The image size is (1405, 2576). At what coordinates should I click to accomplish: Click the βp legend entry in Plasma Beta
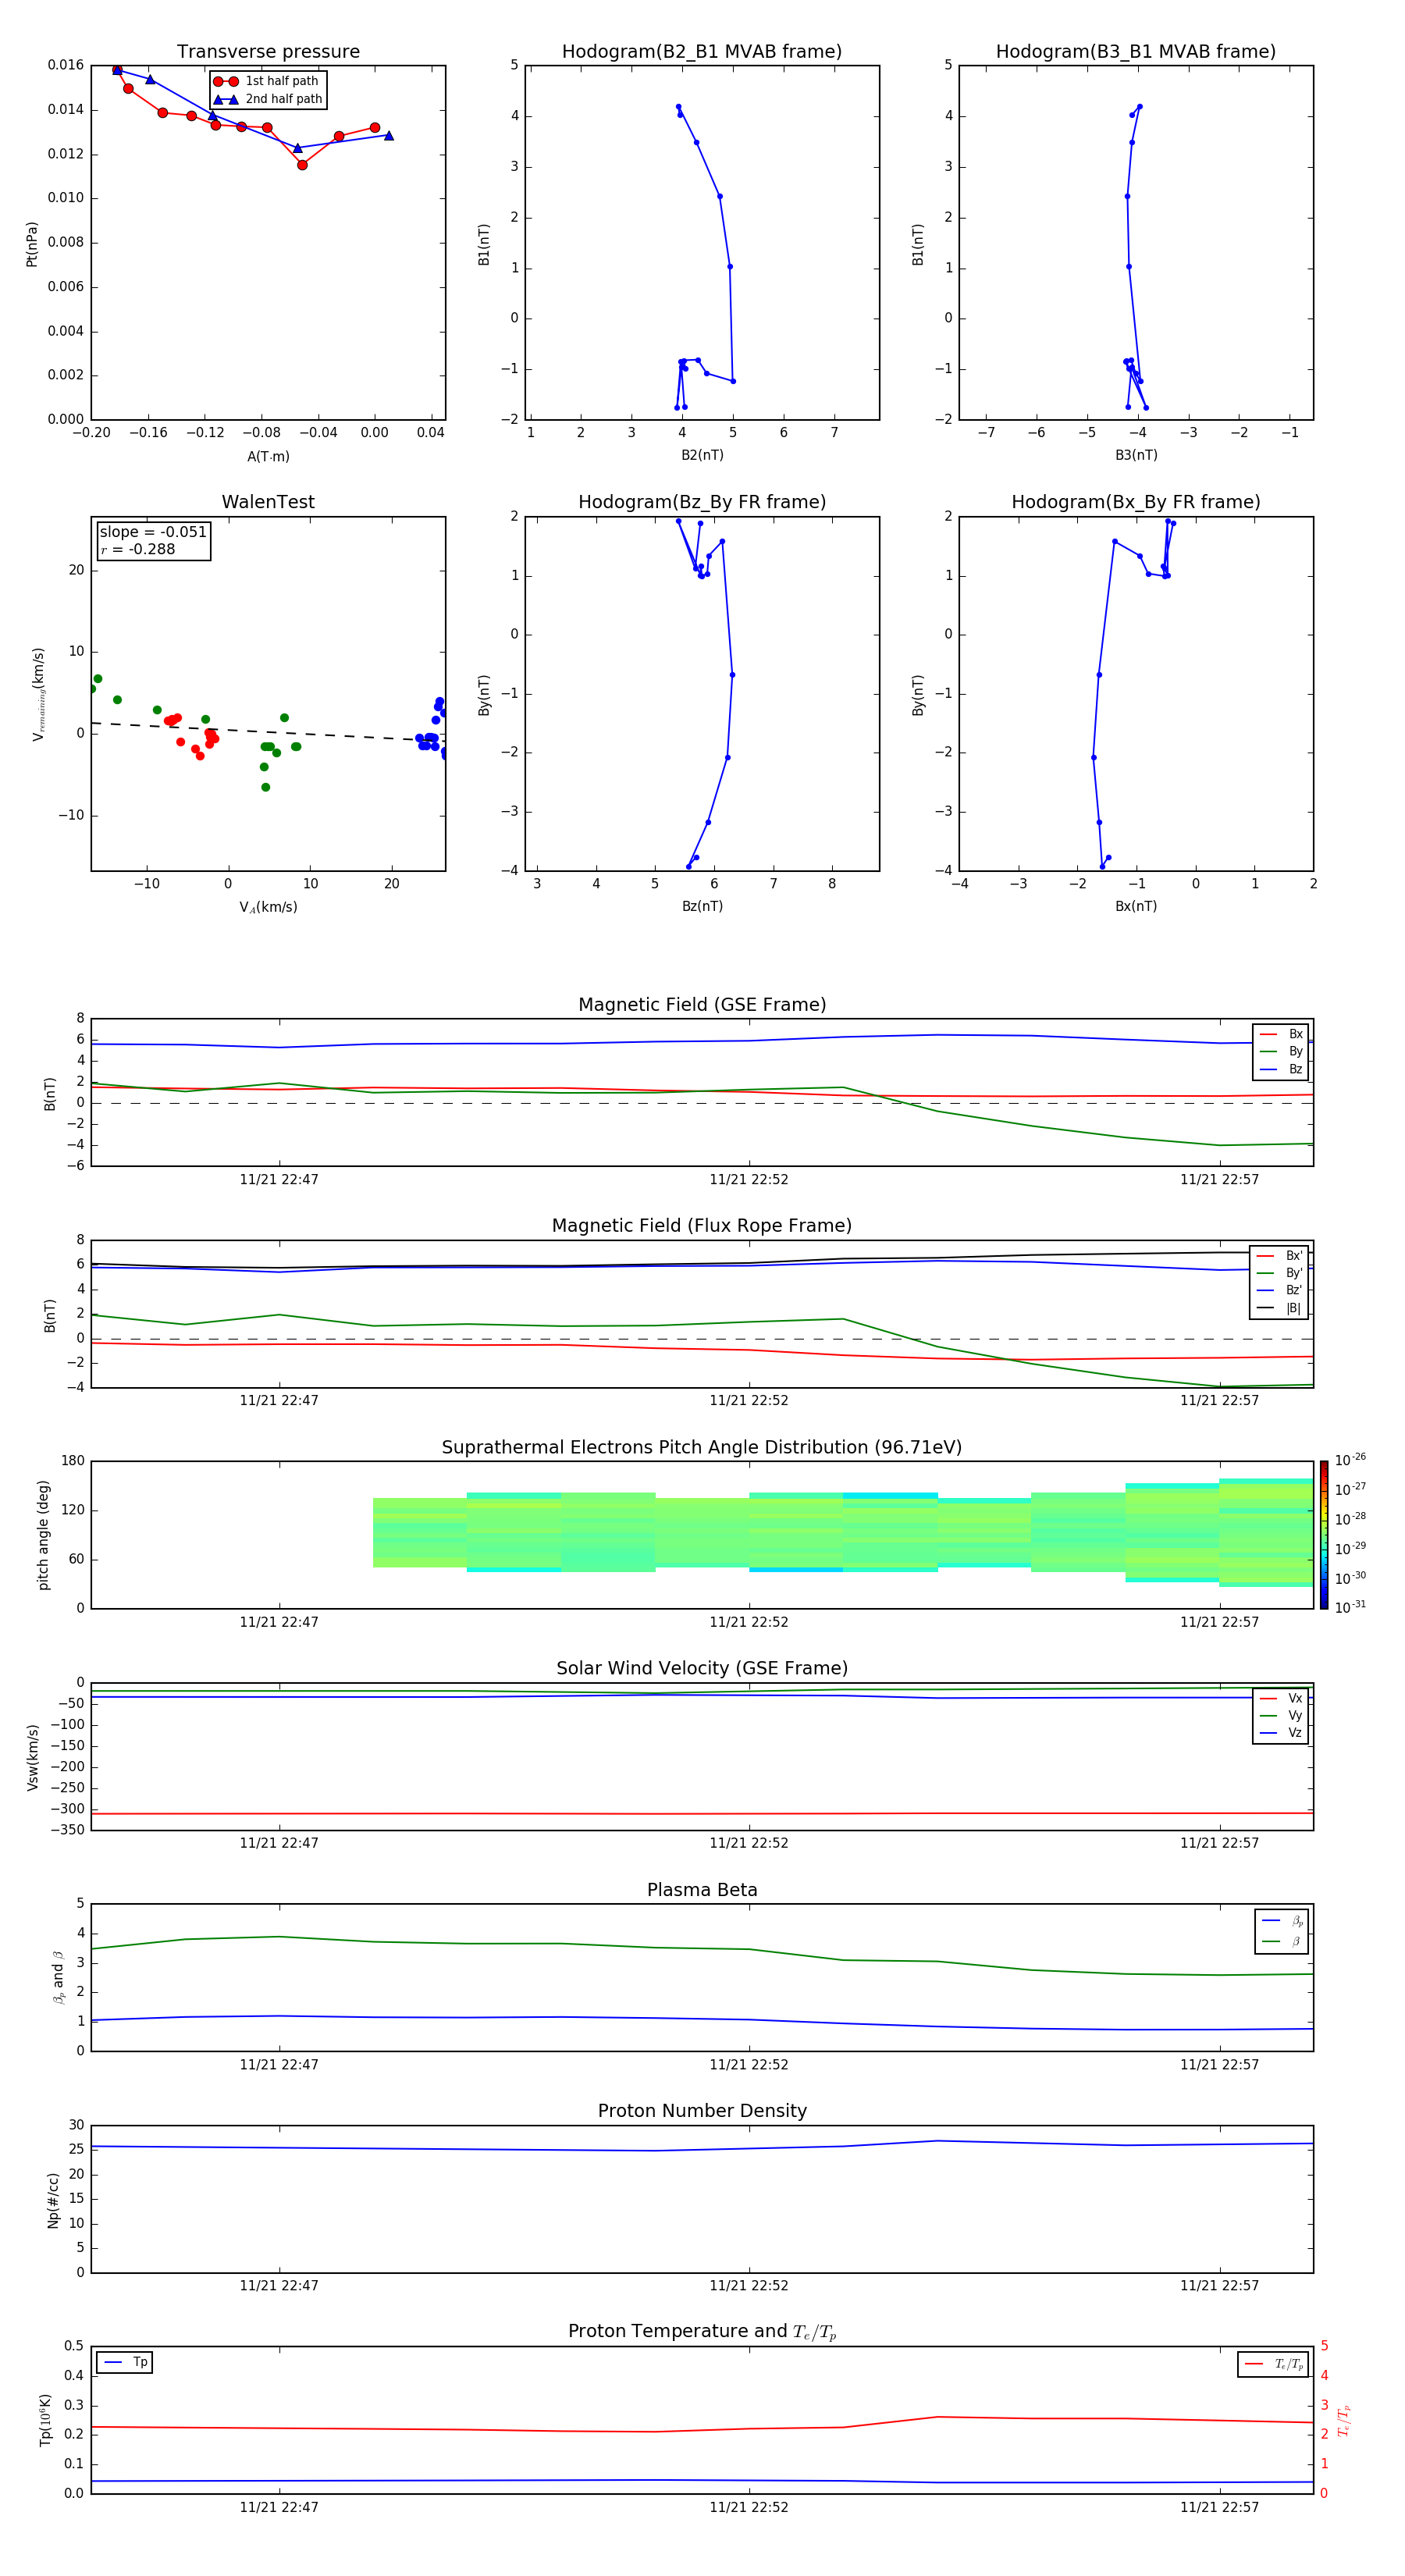pos(1283,1921)
